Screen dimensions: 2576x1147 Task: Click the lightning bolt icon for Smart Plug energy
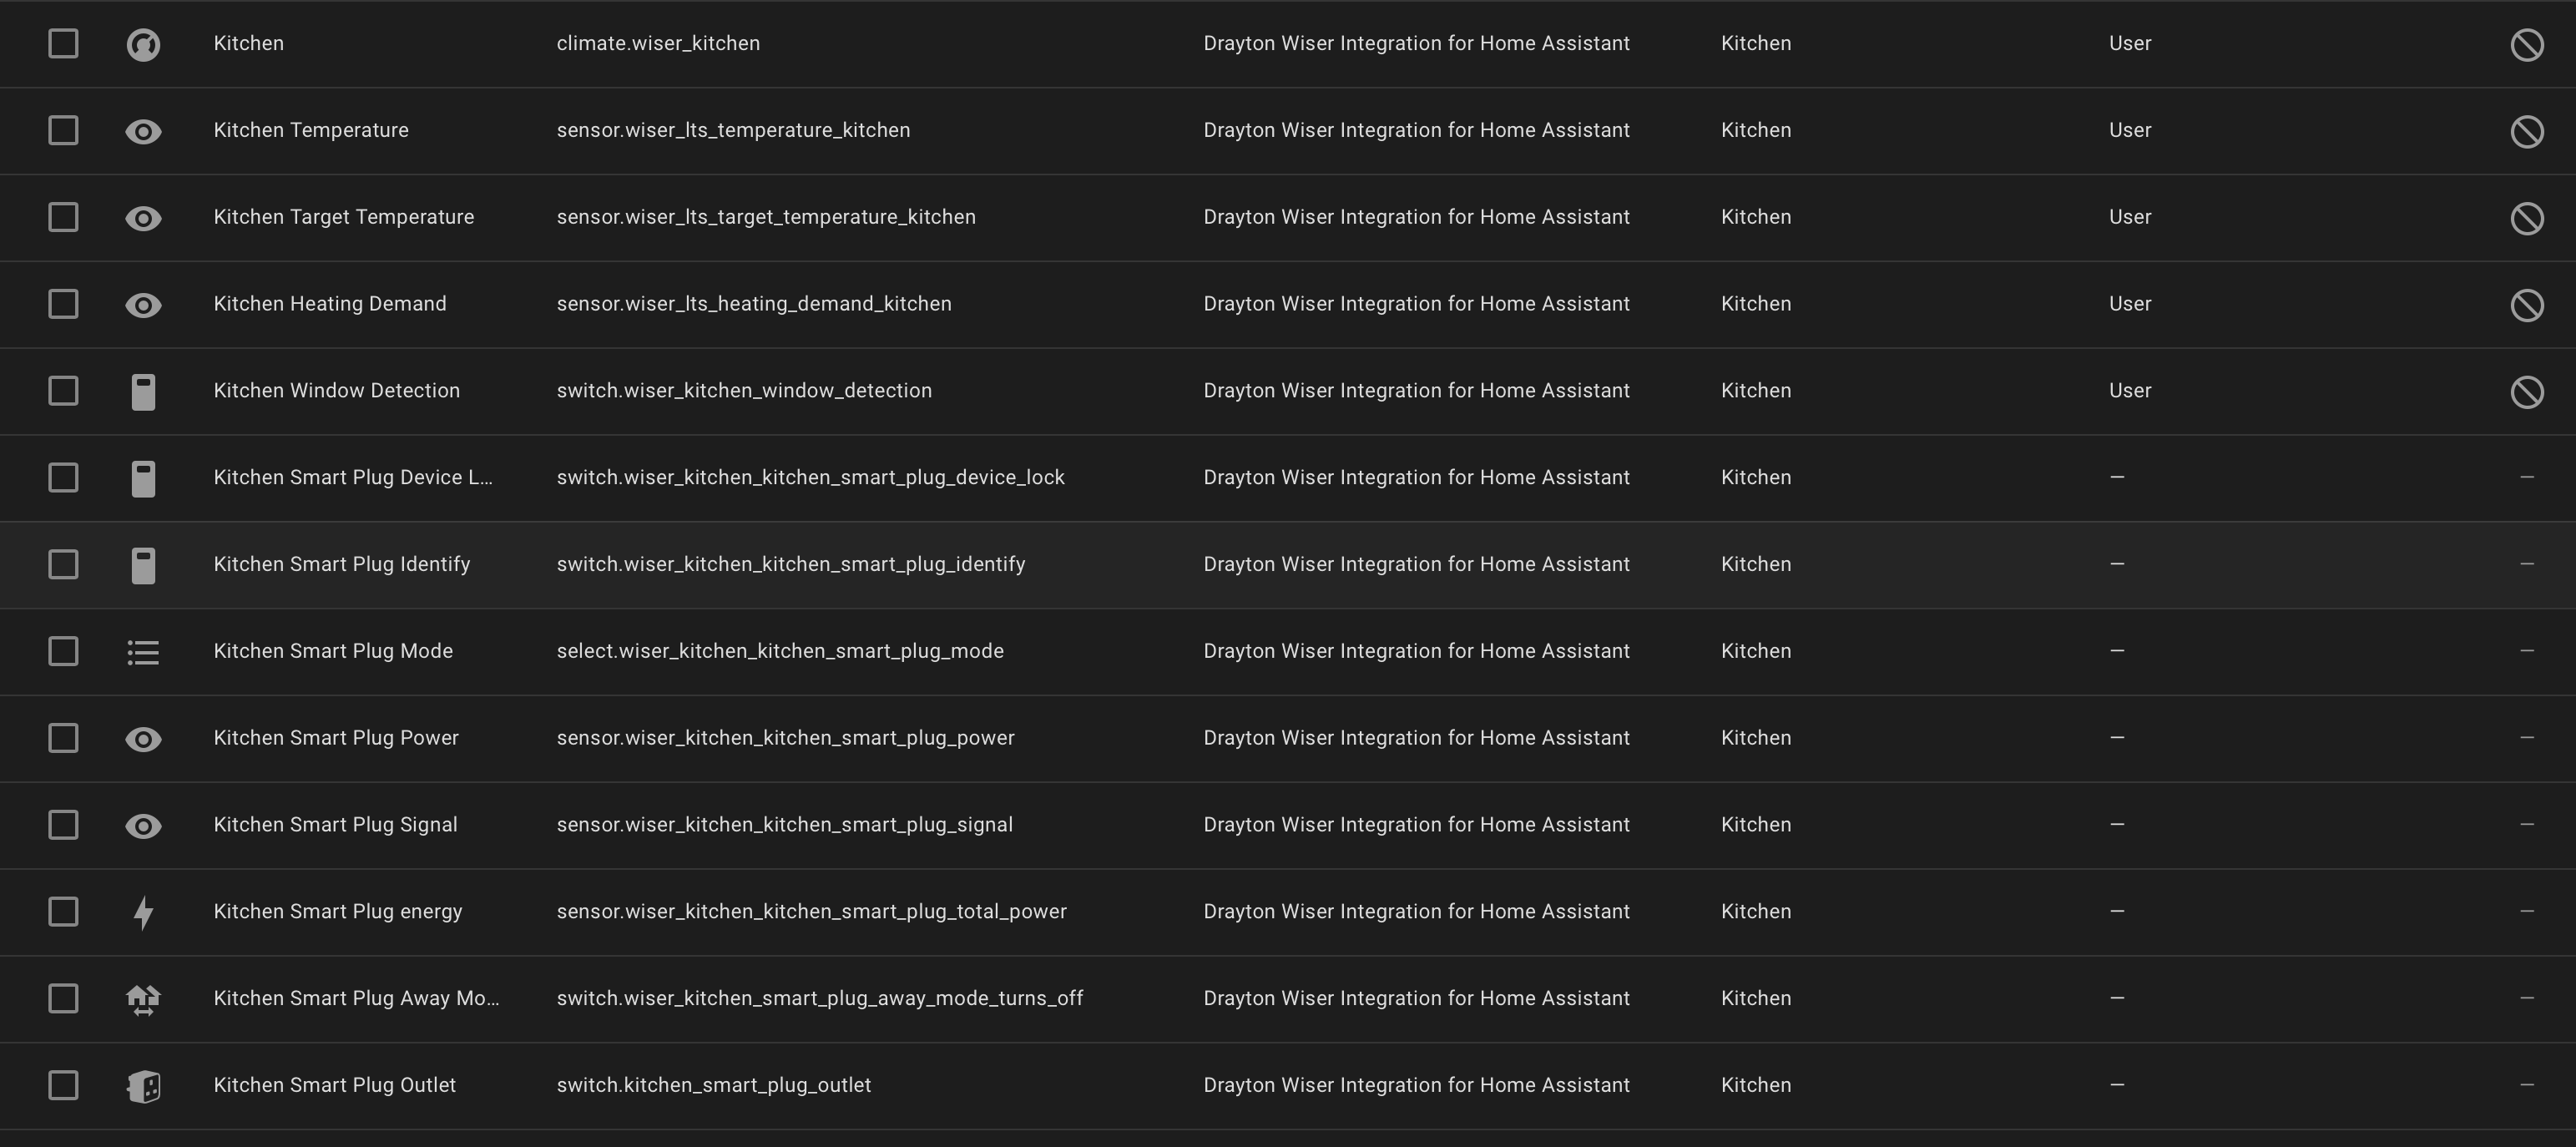(143, 912)
